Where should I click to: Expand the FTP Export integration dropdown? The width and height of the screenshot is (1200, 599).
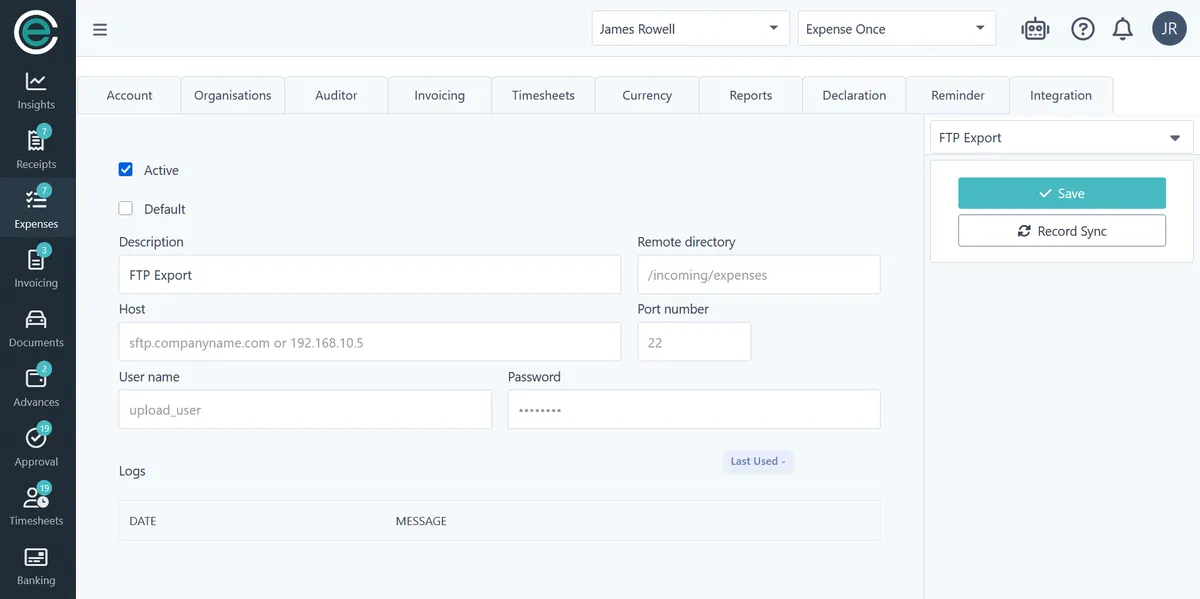coord(1061,138)
